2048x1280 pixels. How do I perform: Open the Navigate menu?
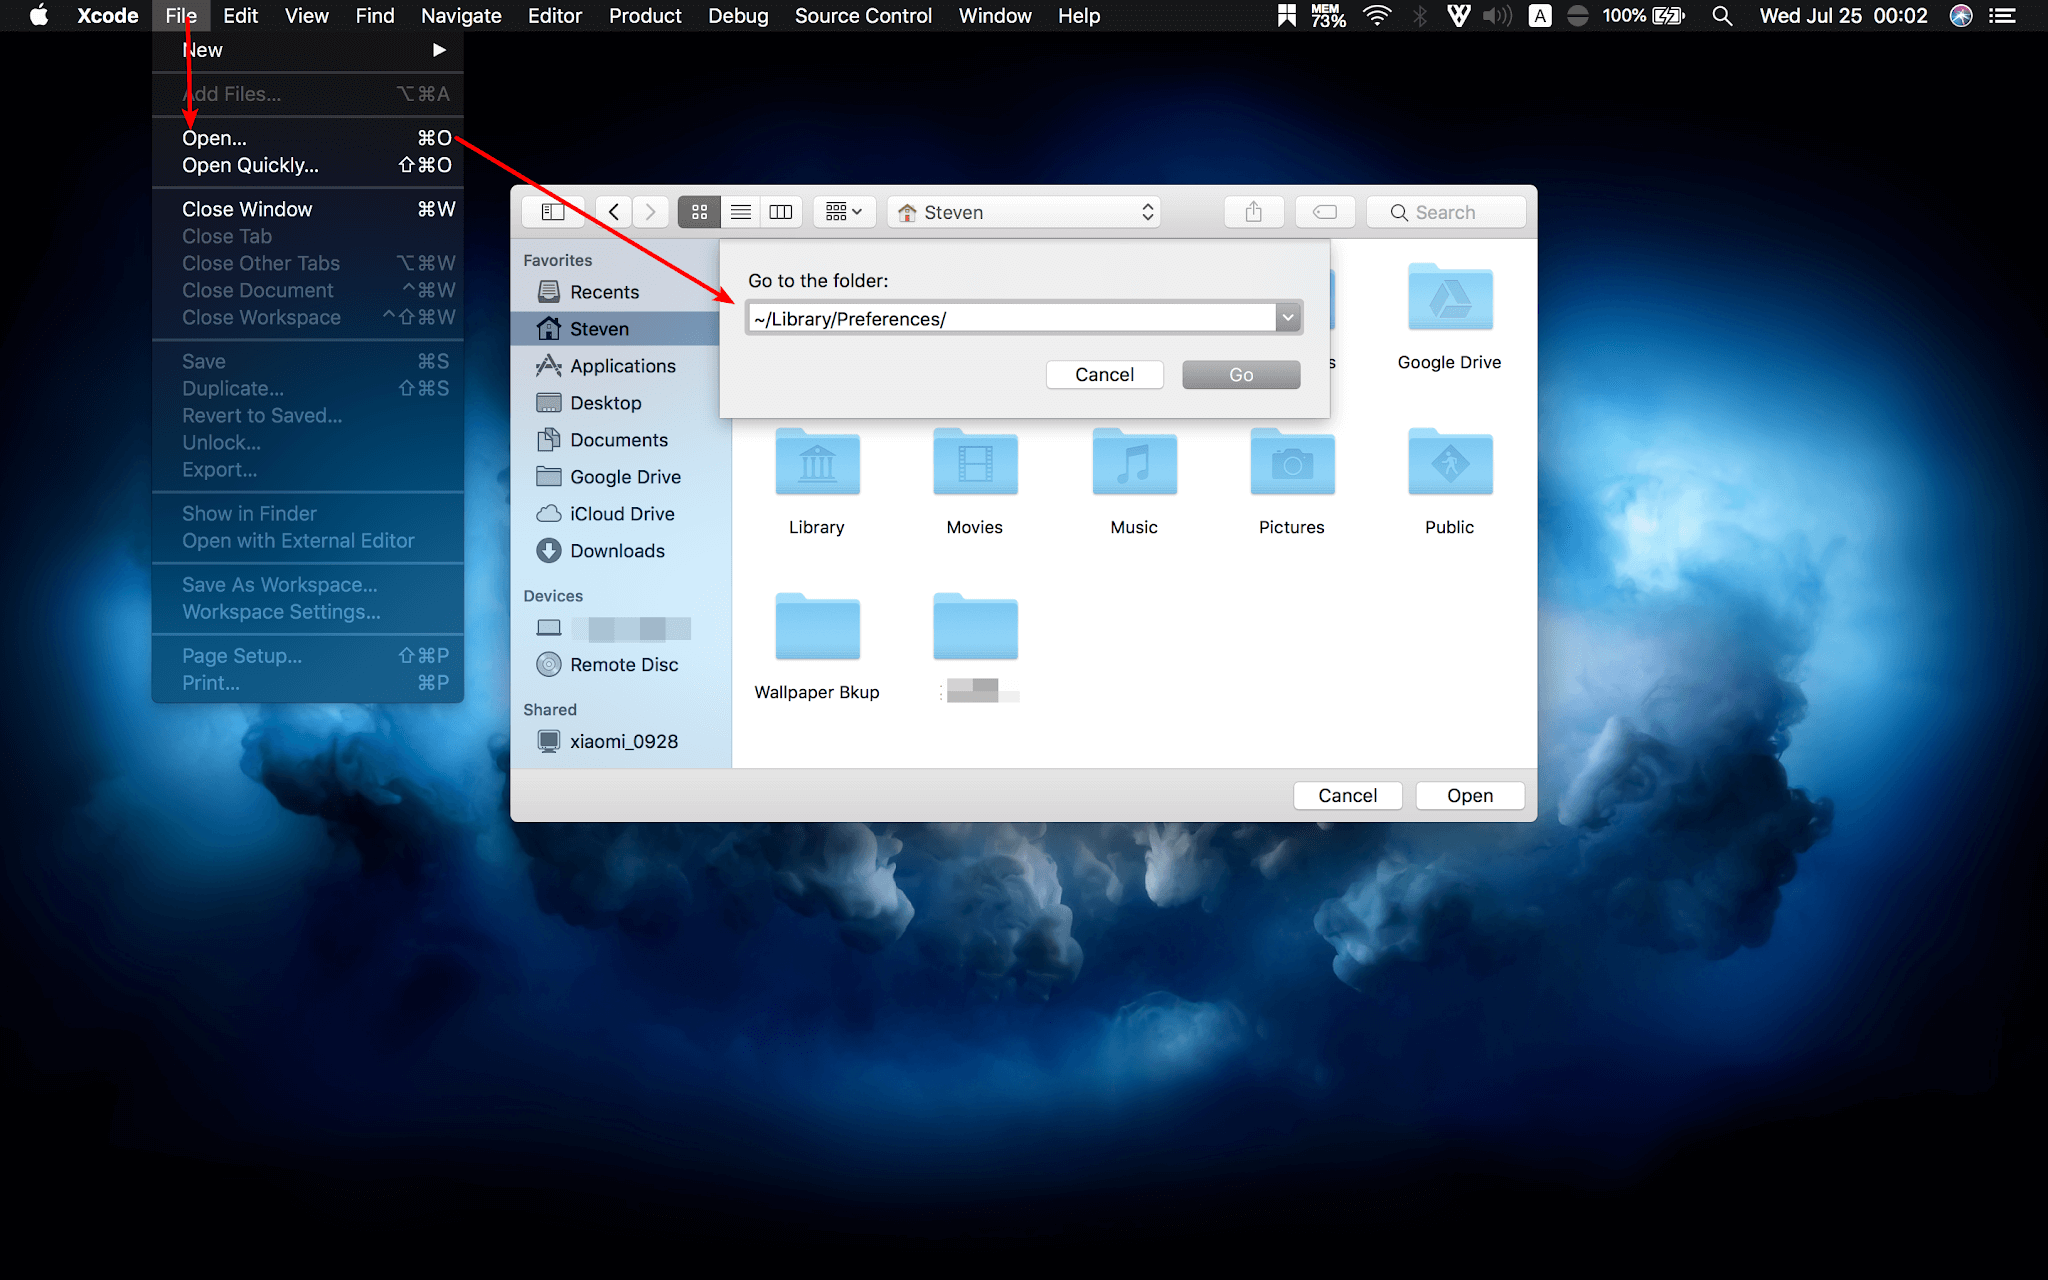click(x=461, y=16)
